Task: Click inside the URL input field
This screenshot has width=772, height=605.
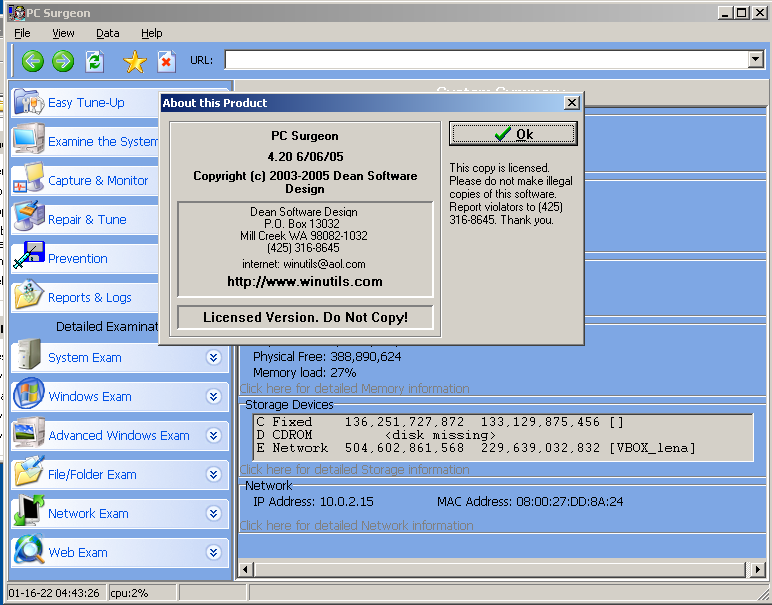Action: point(486,60)
